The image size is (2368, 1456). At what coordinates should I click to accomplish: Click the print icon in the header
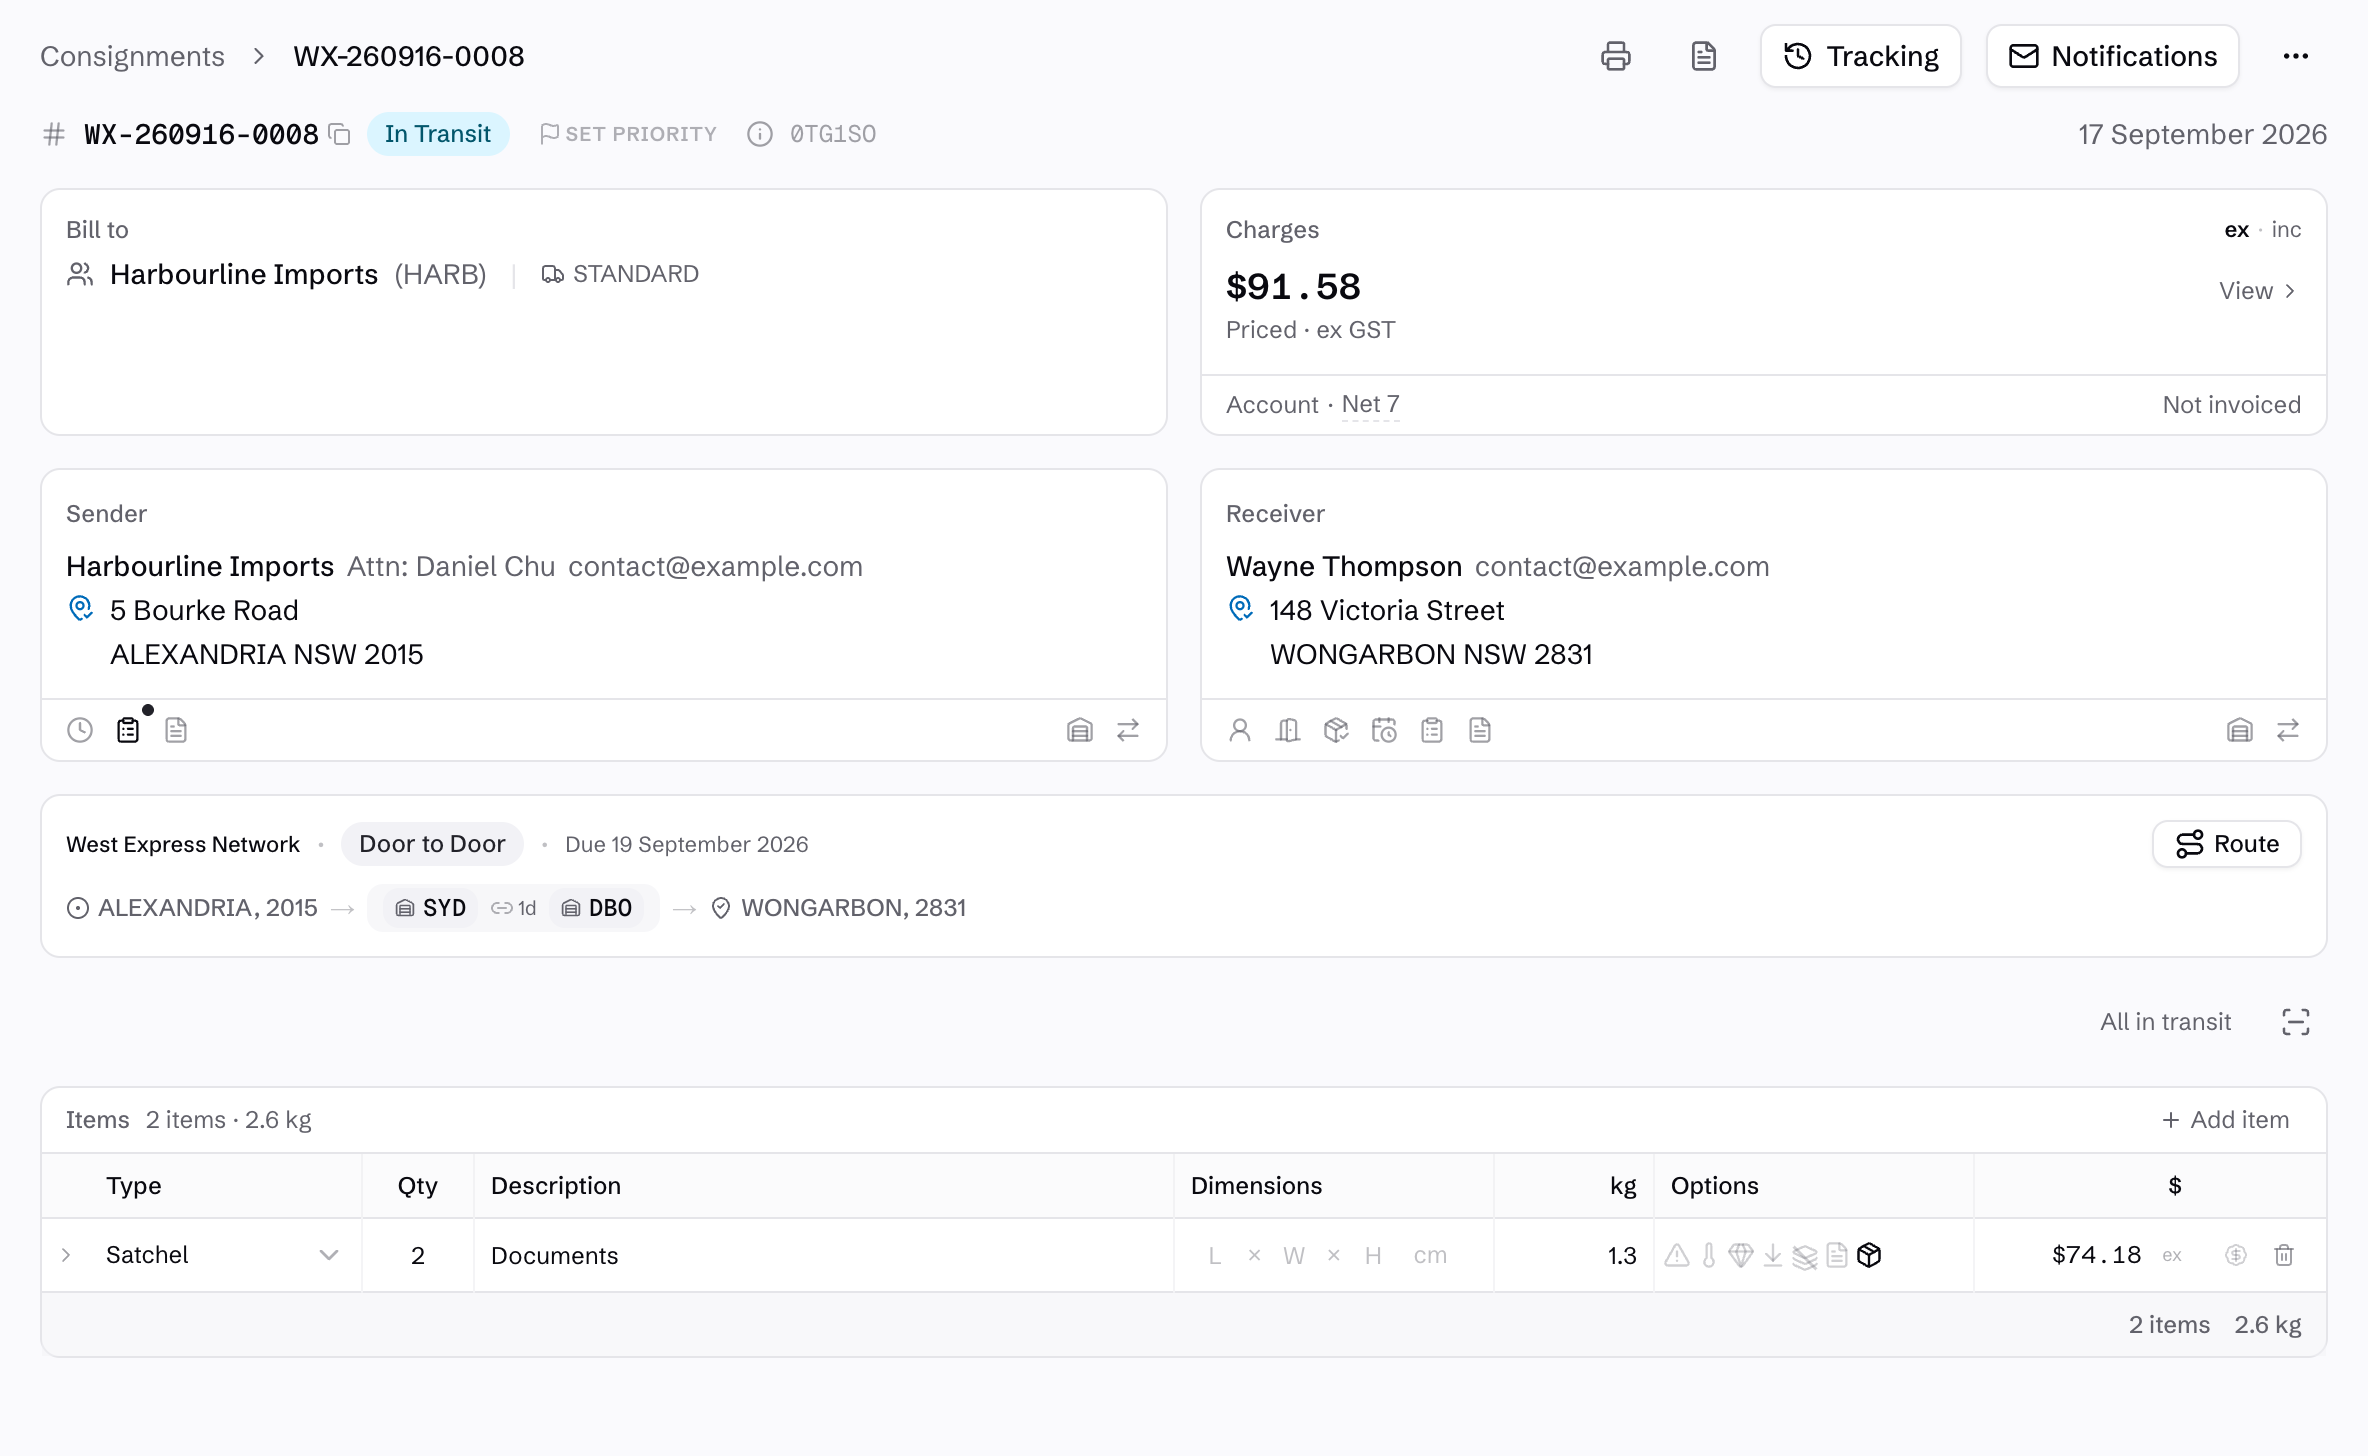(1616, 56)
